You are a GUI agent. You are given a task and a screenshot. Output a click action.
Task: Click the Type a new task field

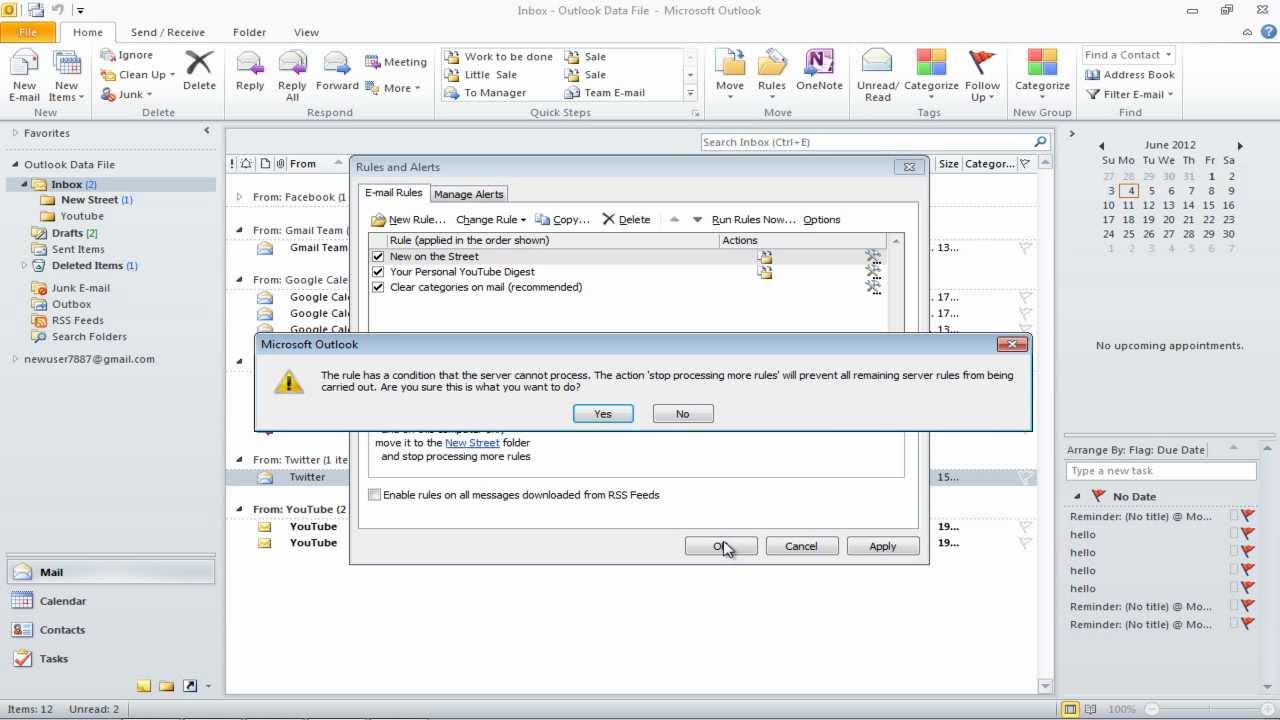1161,471
